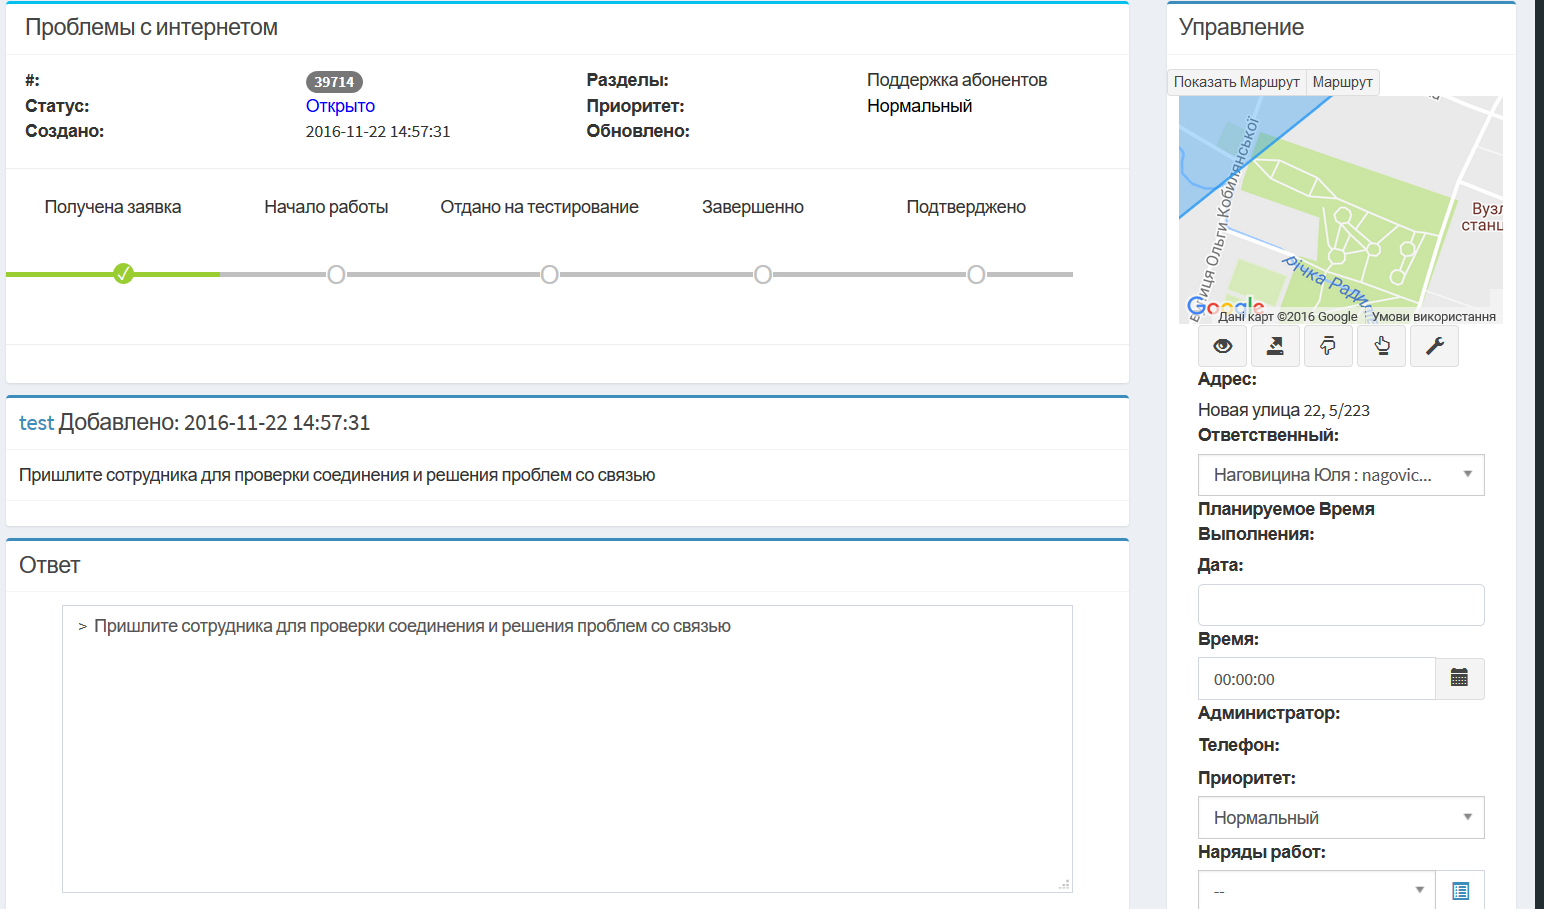Select the 'Завершенно' progress step circle
The height and width of the screenshot is (909, 1544).
[x=763, y=274]
